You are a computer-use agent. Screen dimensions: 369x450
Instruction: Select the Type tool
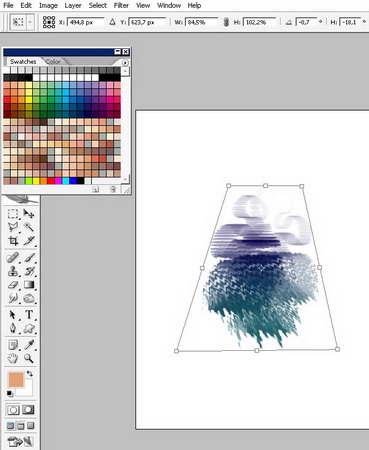pos(29,315)
